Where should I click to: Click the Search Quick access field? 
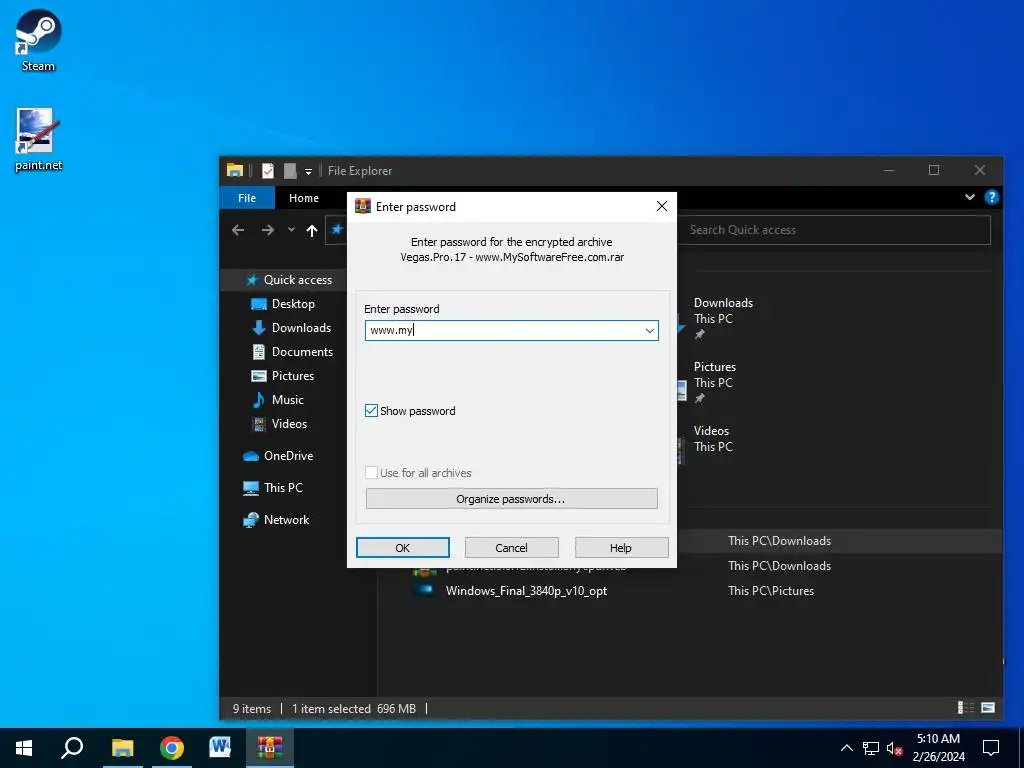[835, 230]
